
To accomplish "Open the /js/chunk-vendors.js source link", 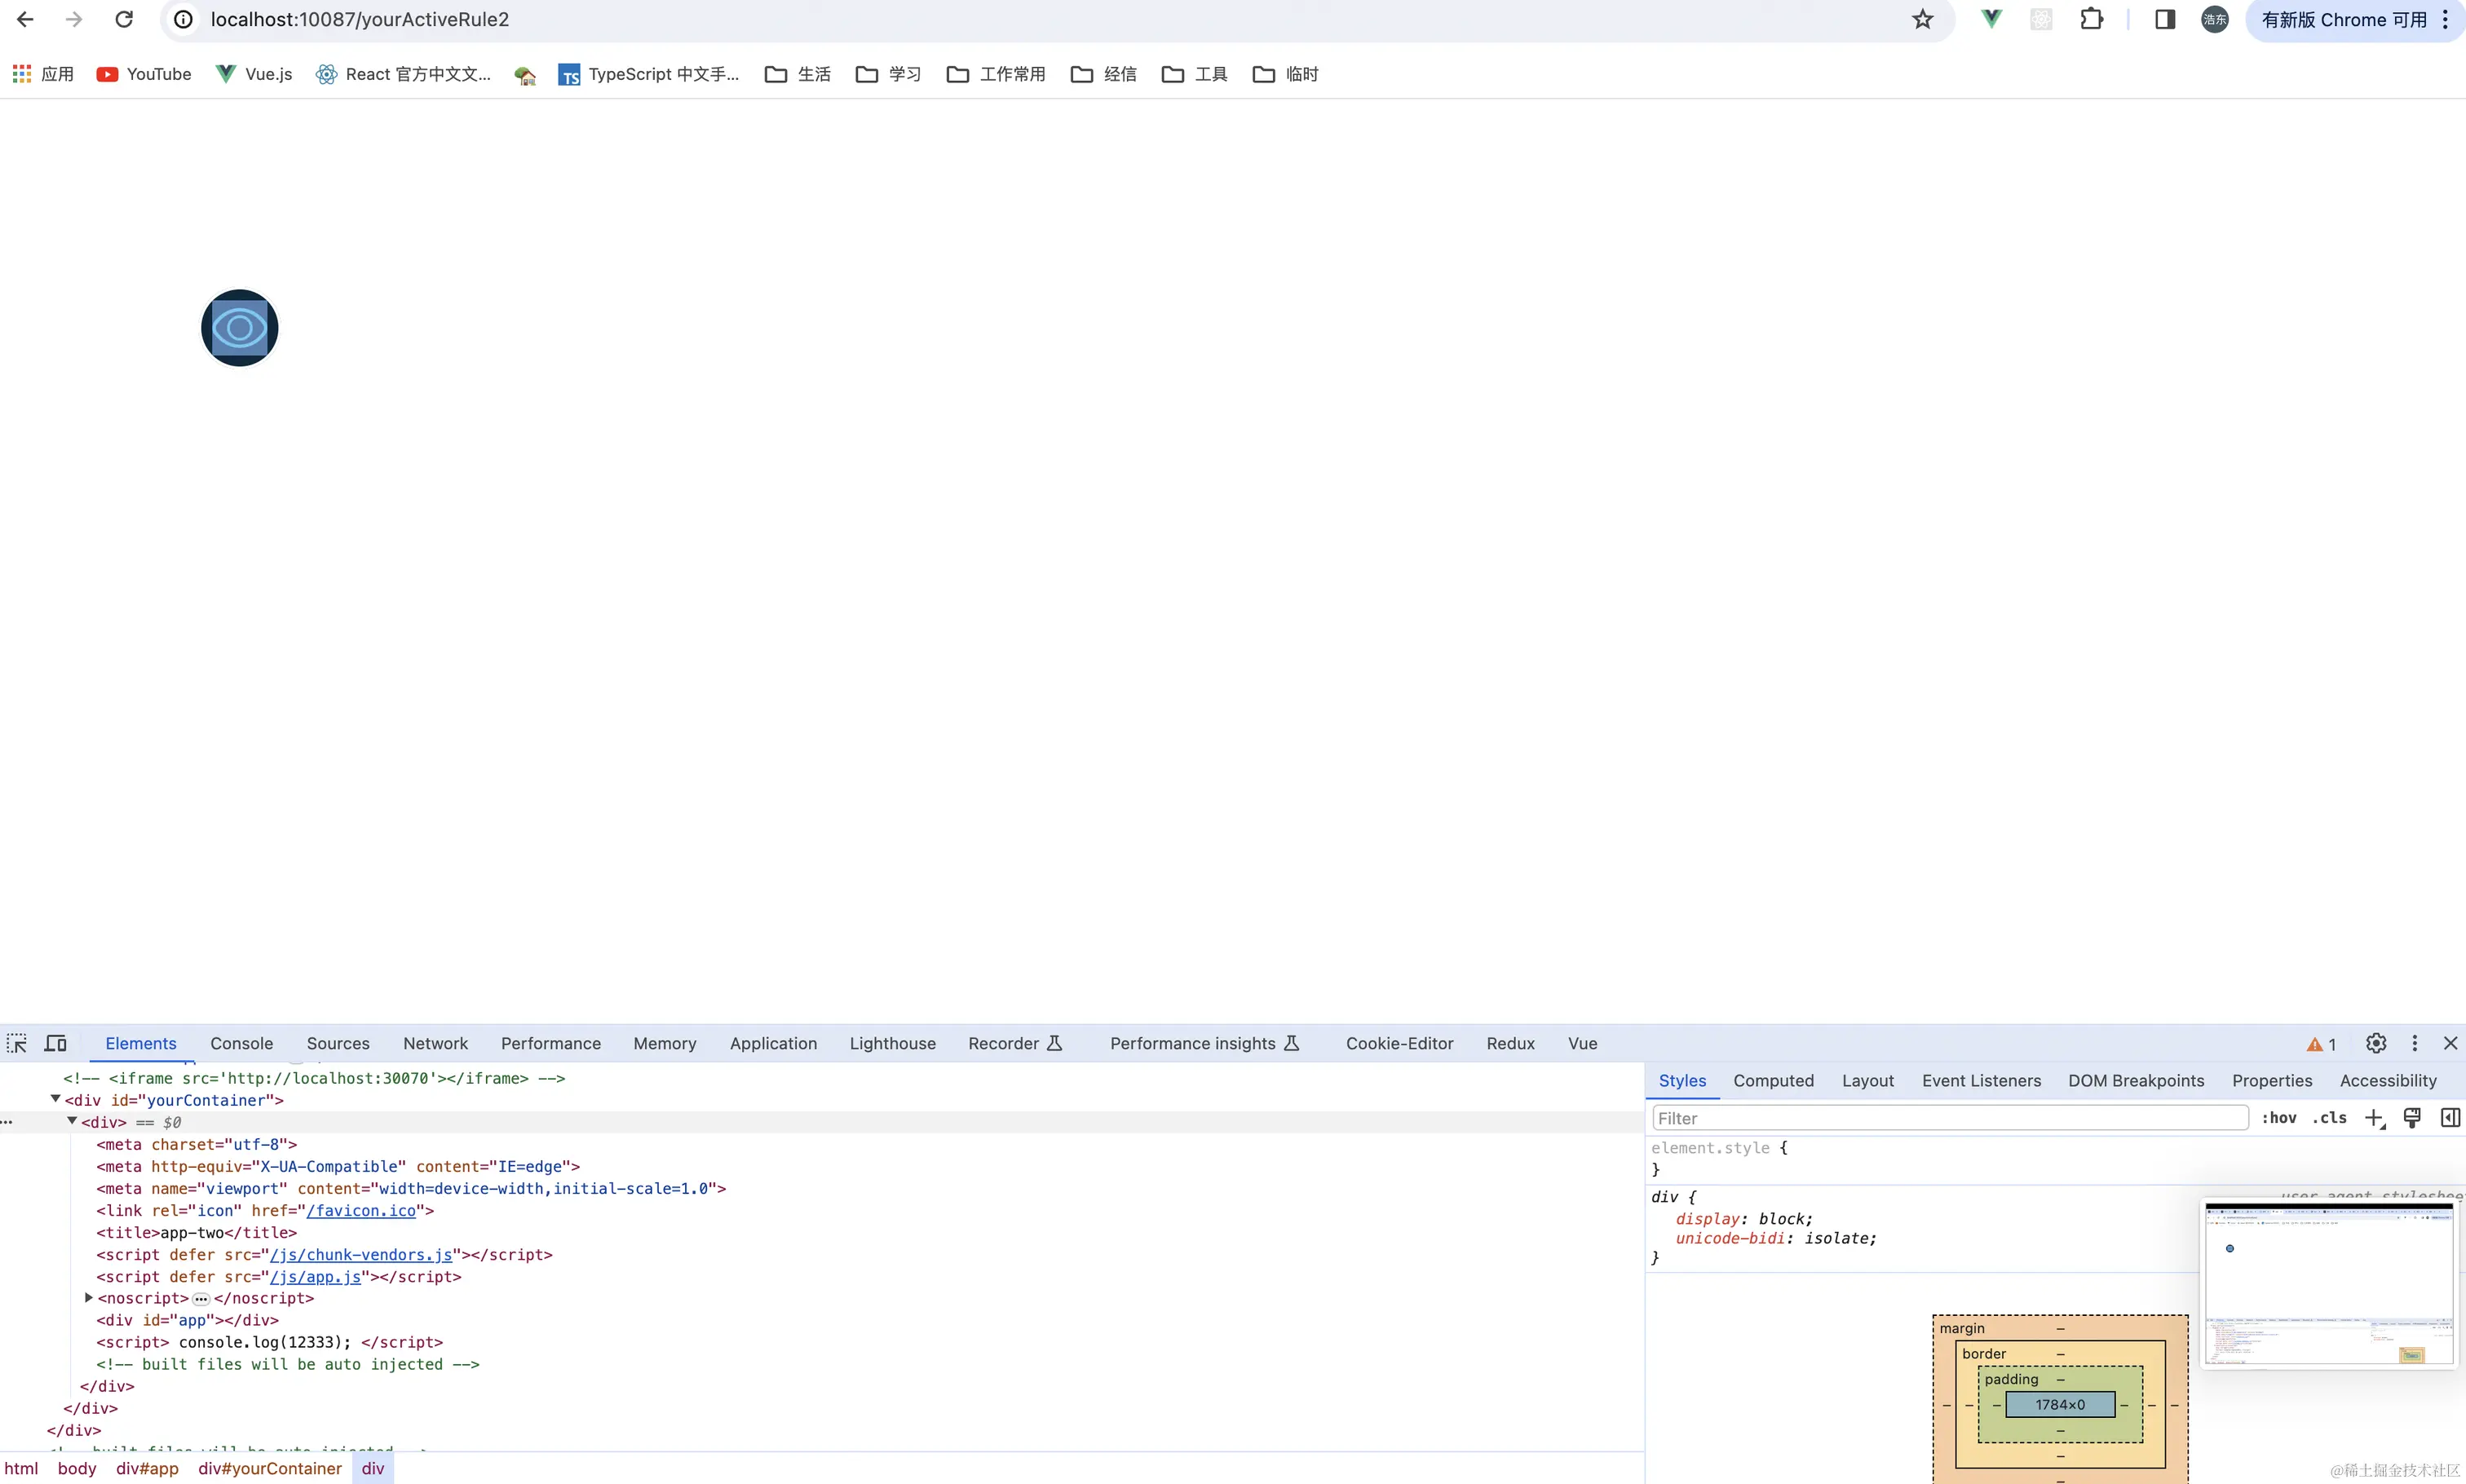I will (x=361, y=1255).
